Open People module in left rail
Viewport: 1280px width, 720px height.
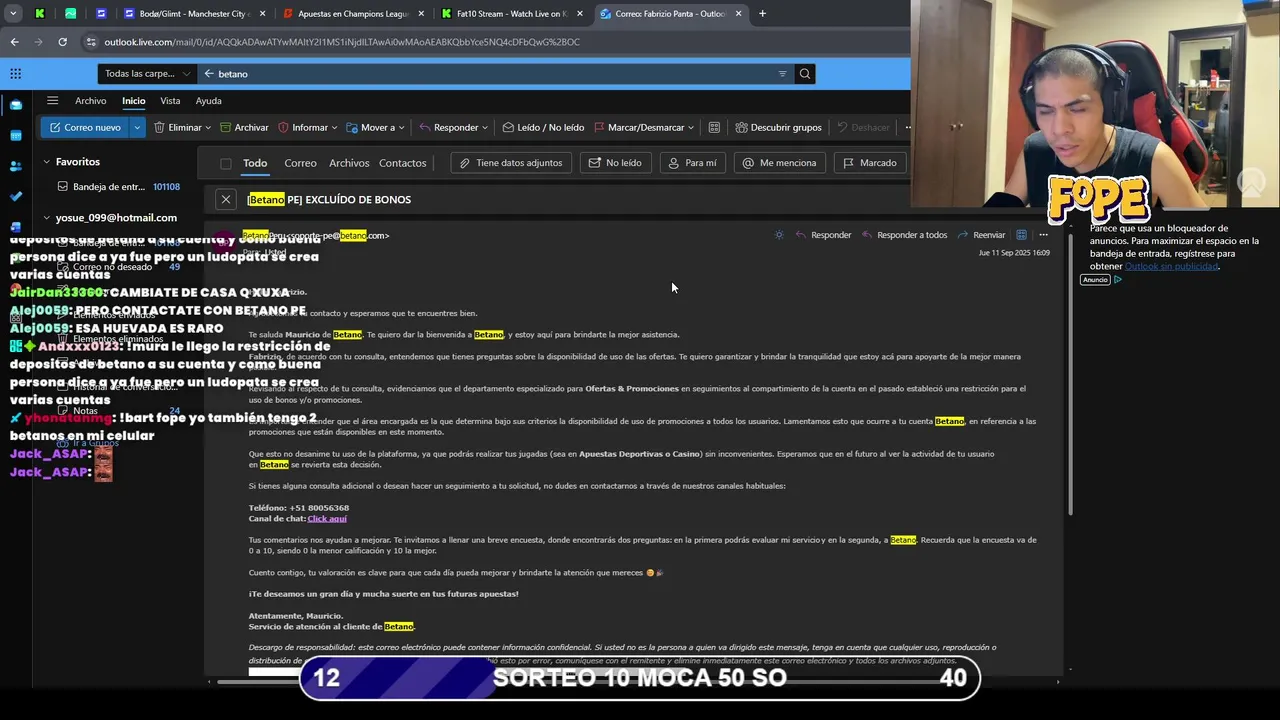(15, 166)
